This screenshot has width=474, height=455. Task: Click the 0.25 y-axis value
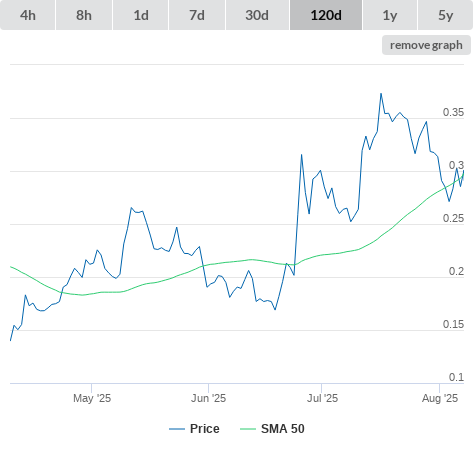pos(453,218)
